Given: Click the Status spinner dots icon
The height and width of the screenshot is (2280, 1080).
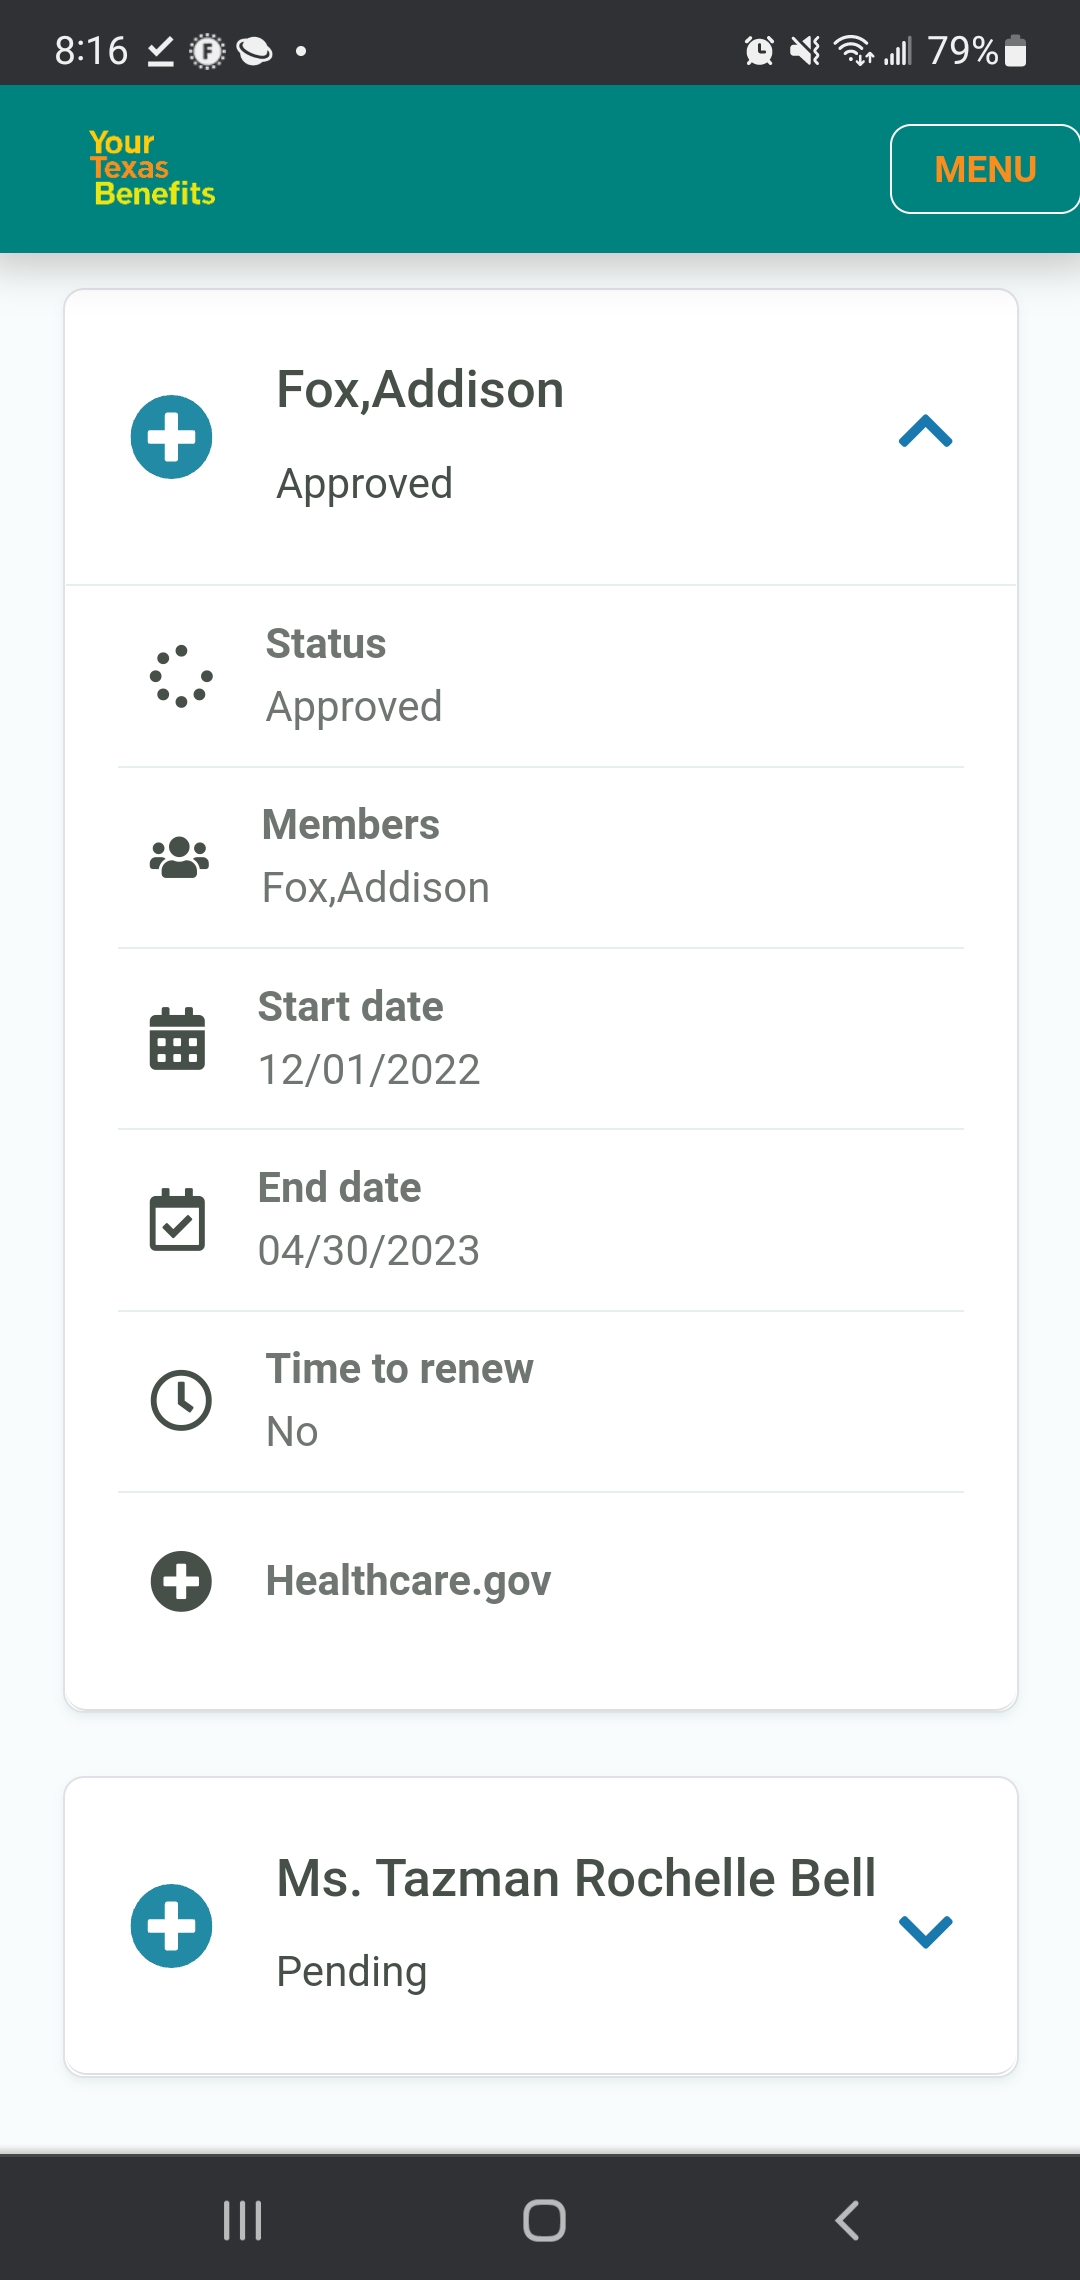Looking at the screenshot, I should click(x=181, y=676).
